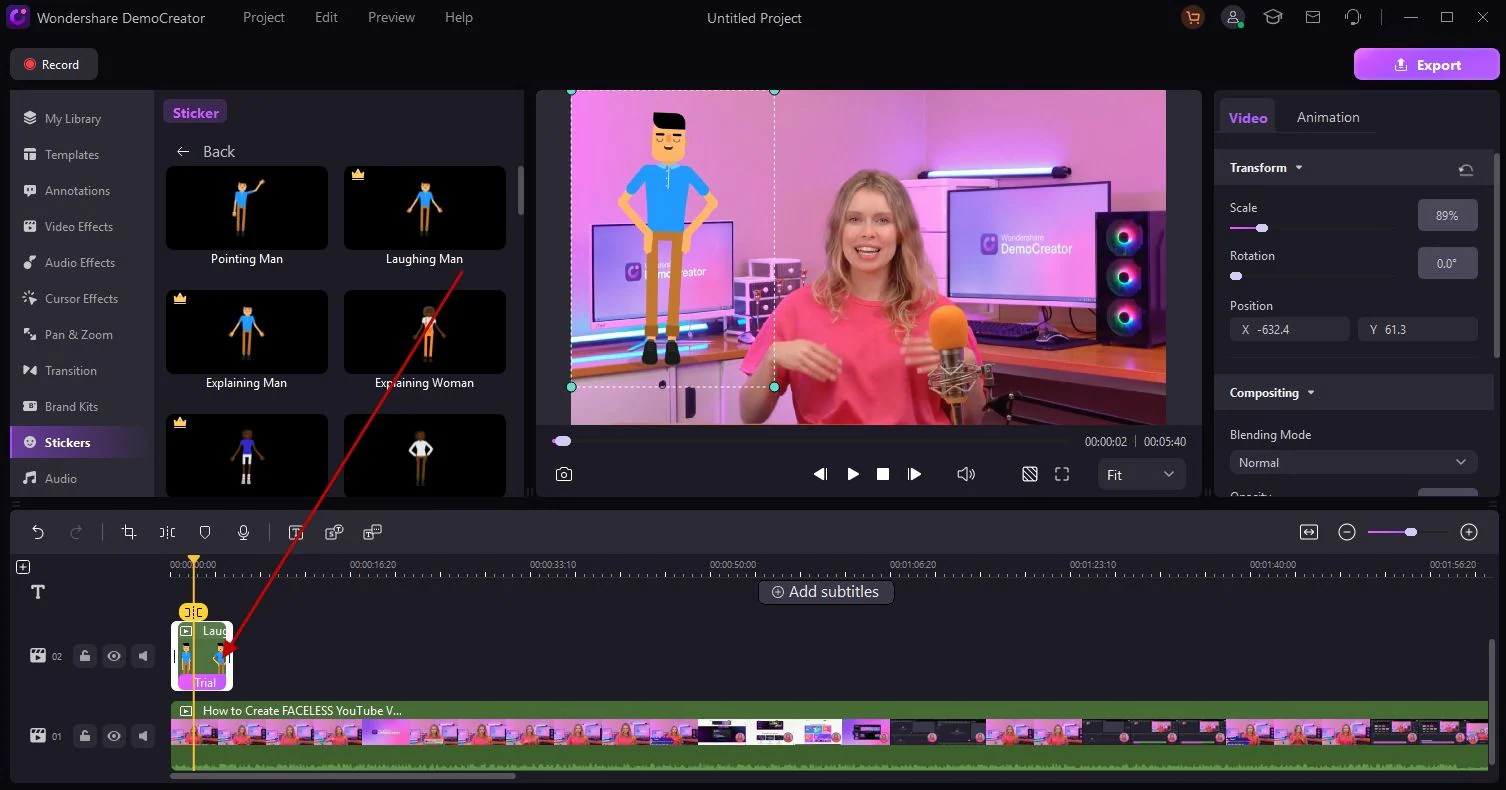
Task: Open the Transition panel
Action: click(71, 370)
